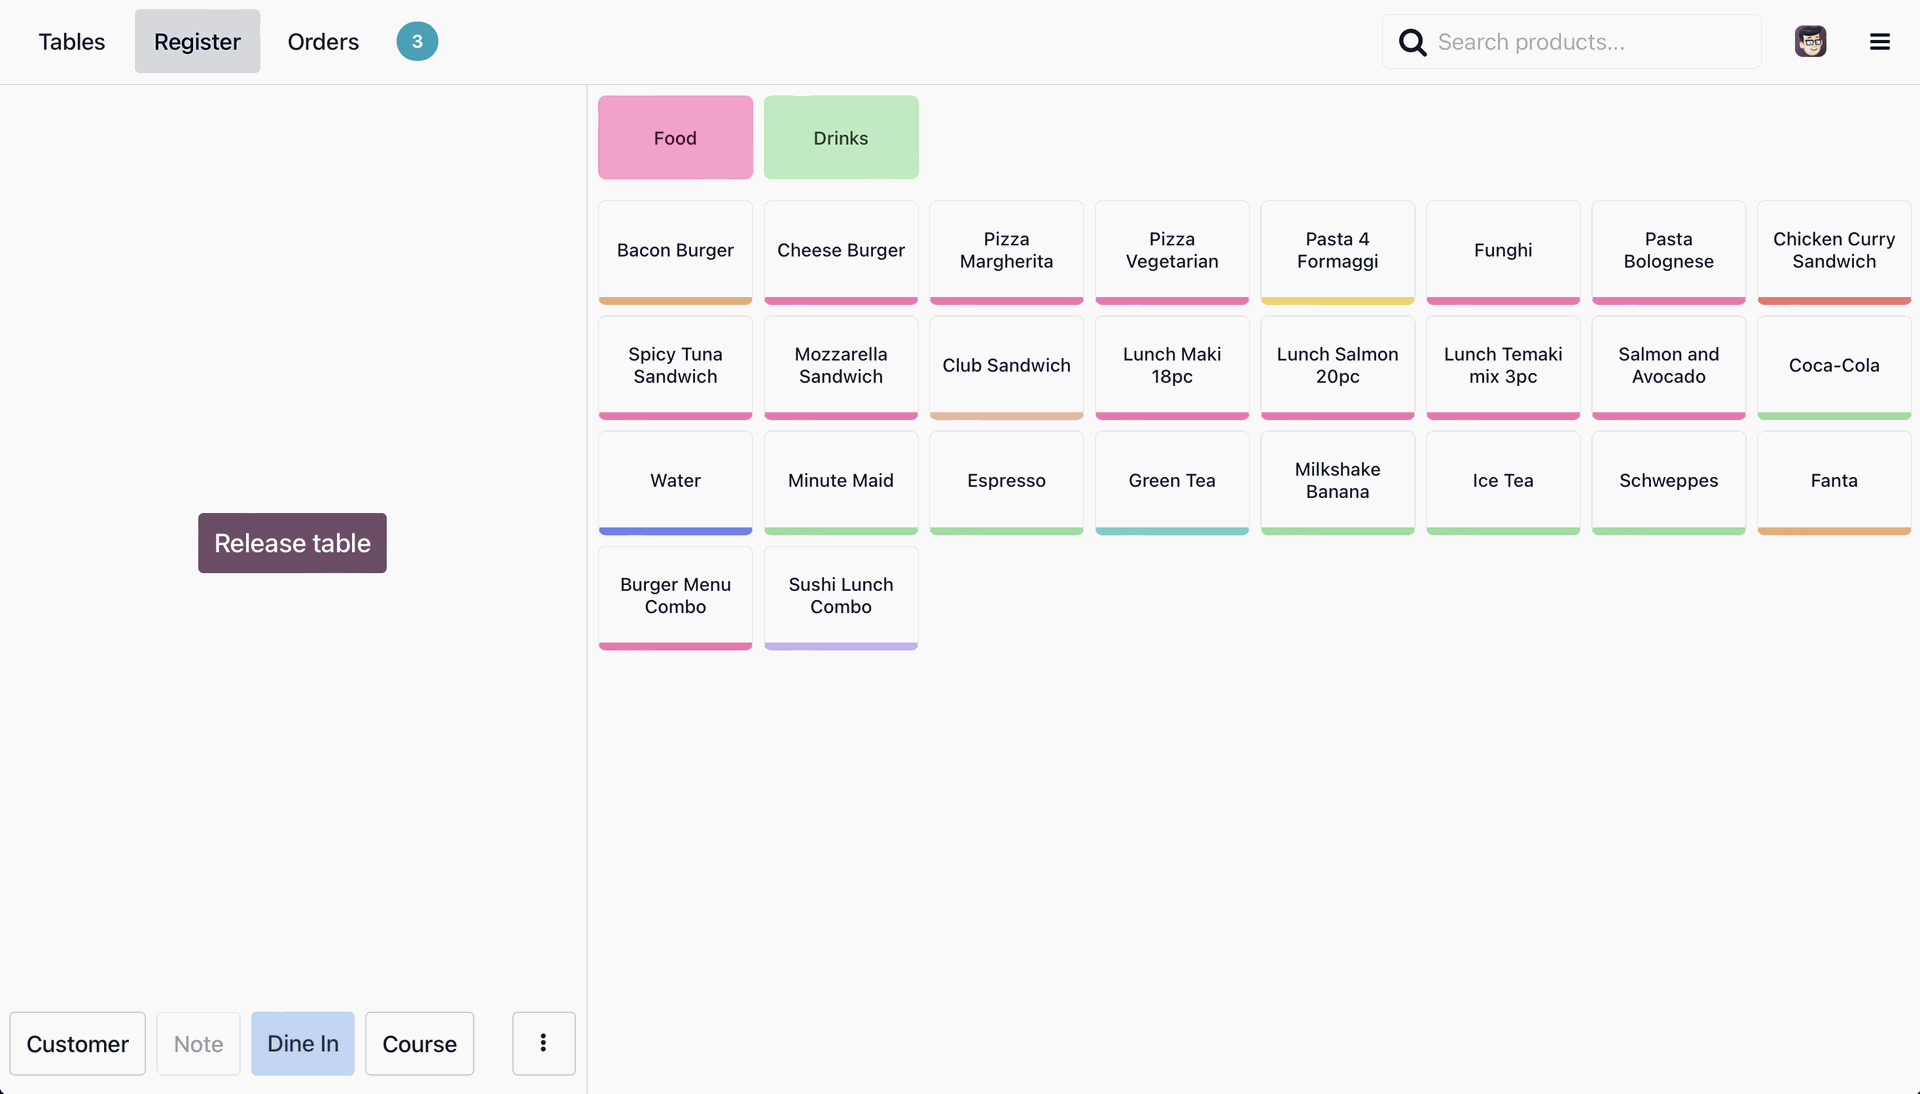This screenshot has height=1094, width=1920.
Task: Switch to the Tables tab
Action: [71, 41]
